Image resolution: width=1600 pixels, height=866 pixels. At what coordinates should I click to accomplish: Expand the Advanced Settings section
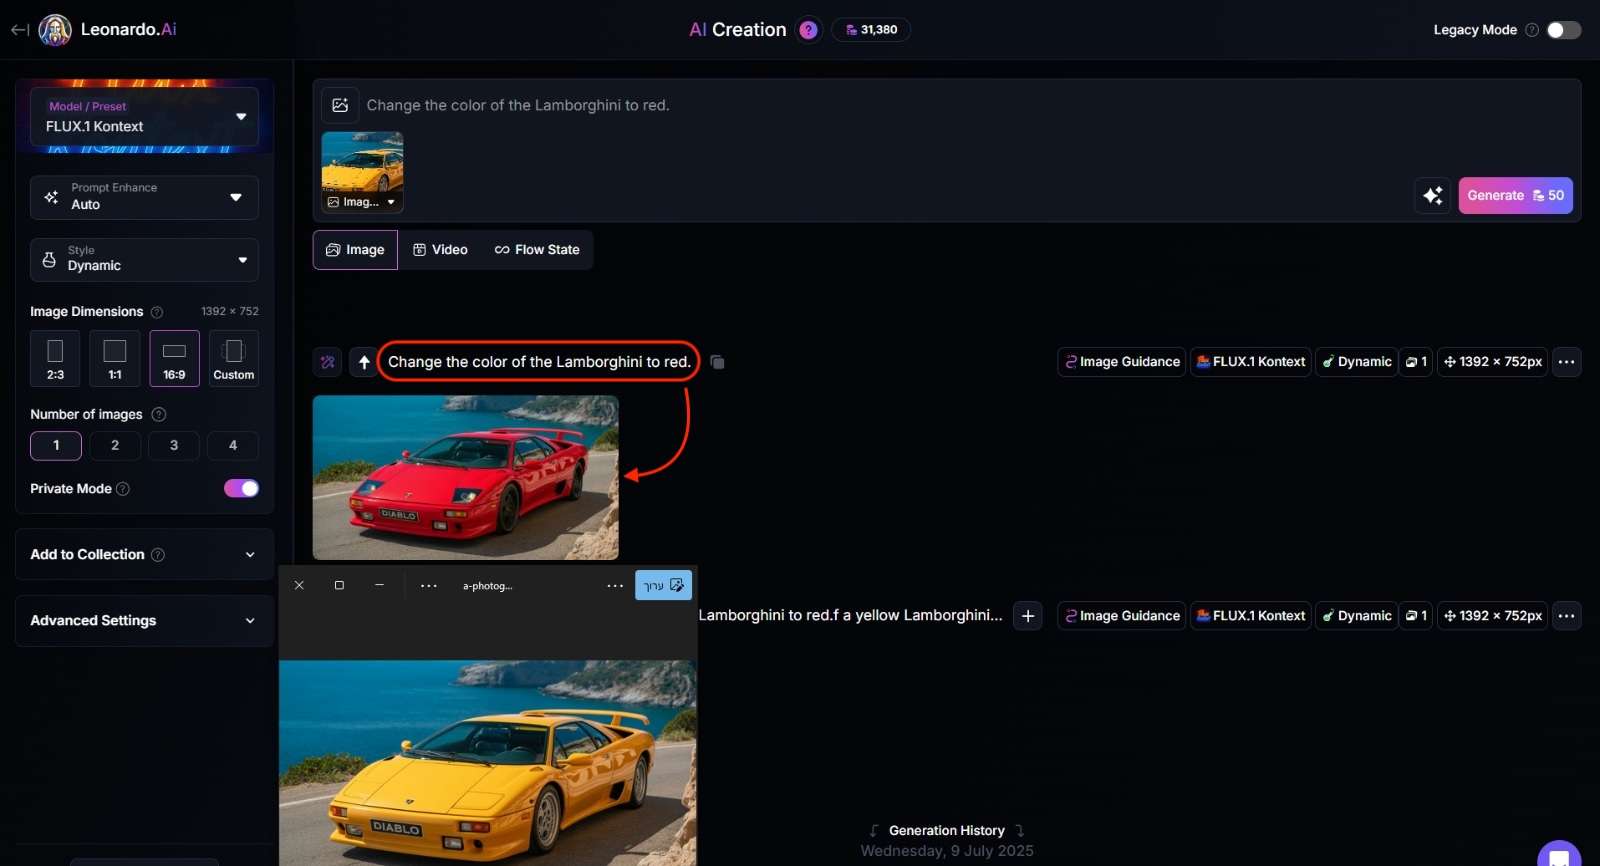[x=144, y=621]
